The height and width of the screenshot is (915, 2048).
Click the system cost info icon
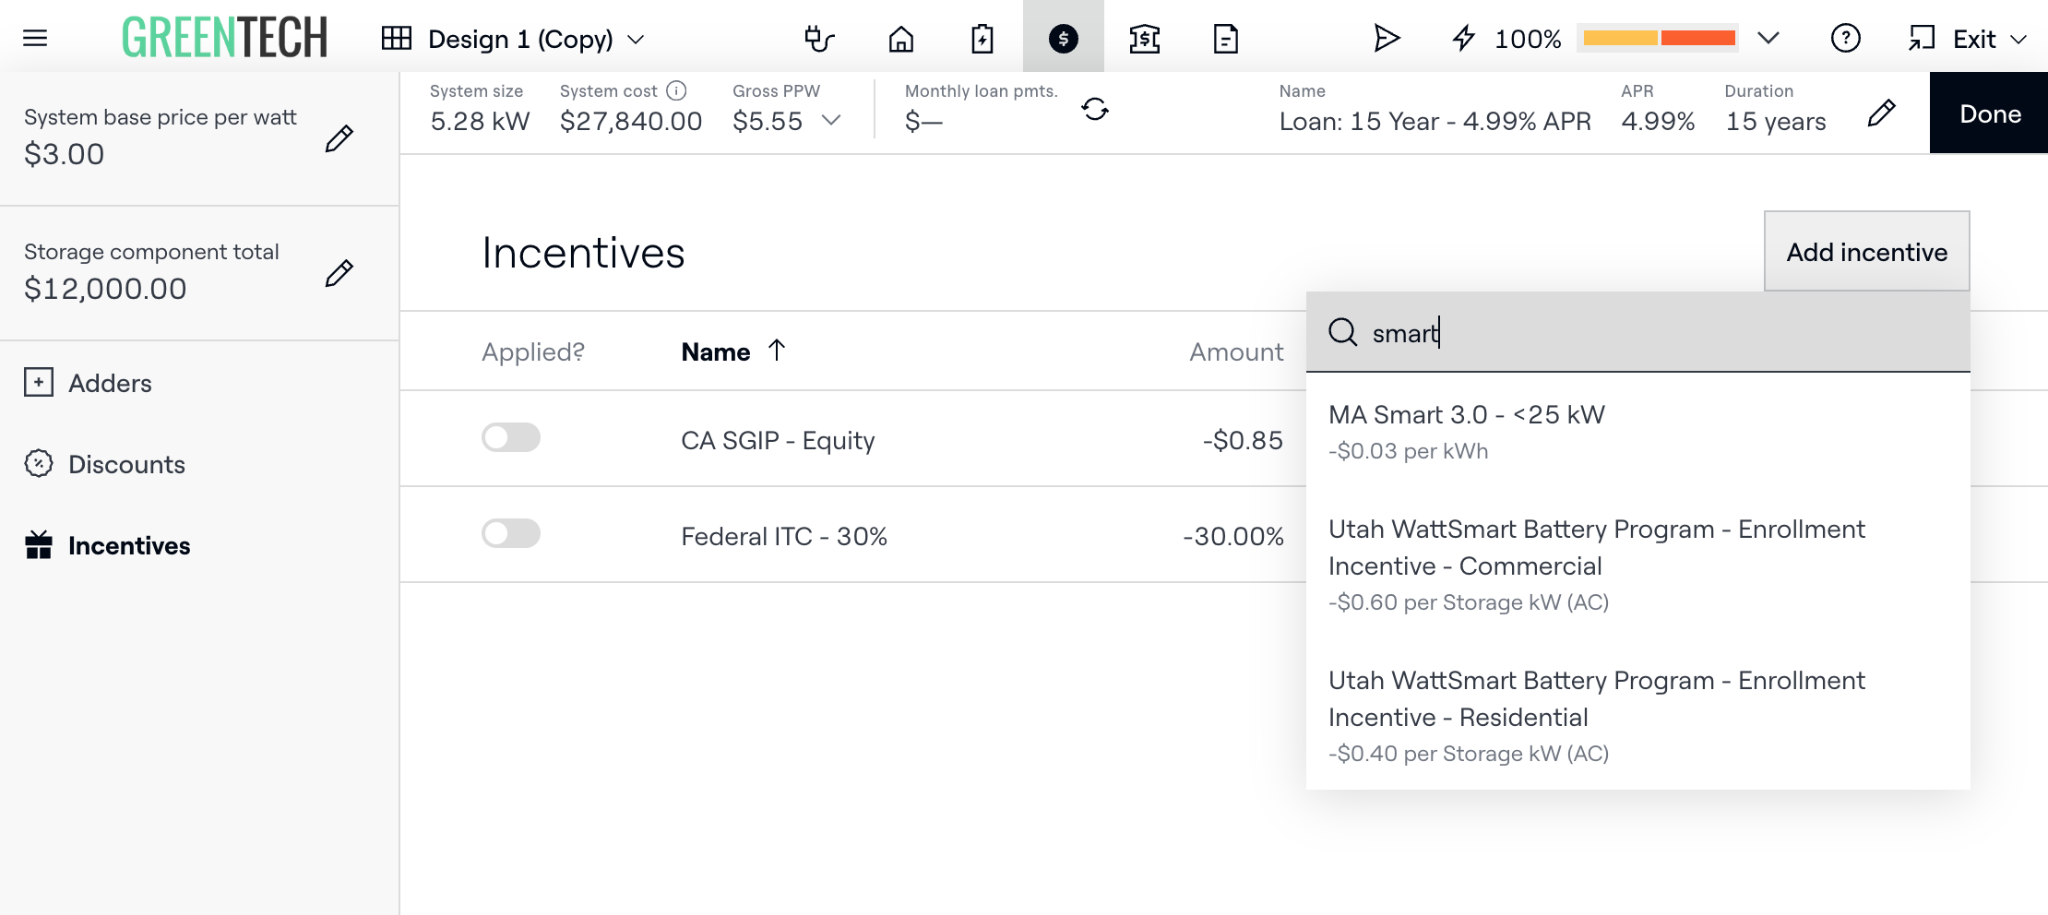click(x=677, y=91)
